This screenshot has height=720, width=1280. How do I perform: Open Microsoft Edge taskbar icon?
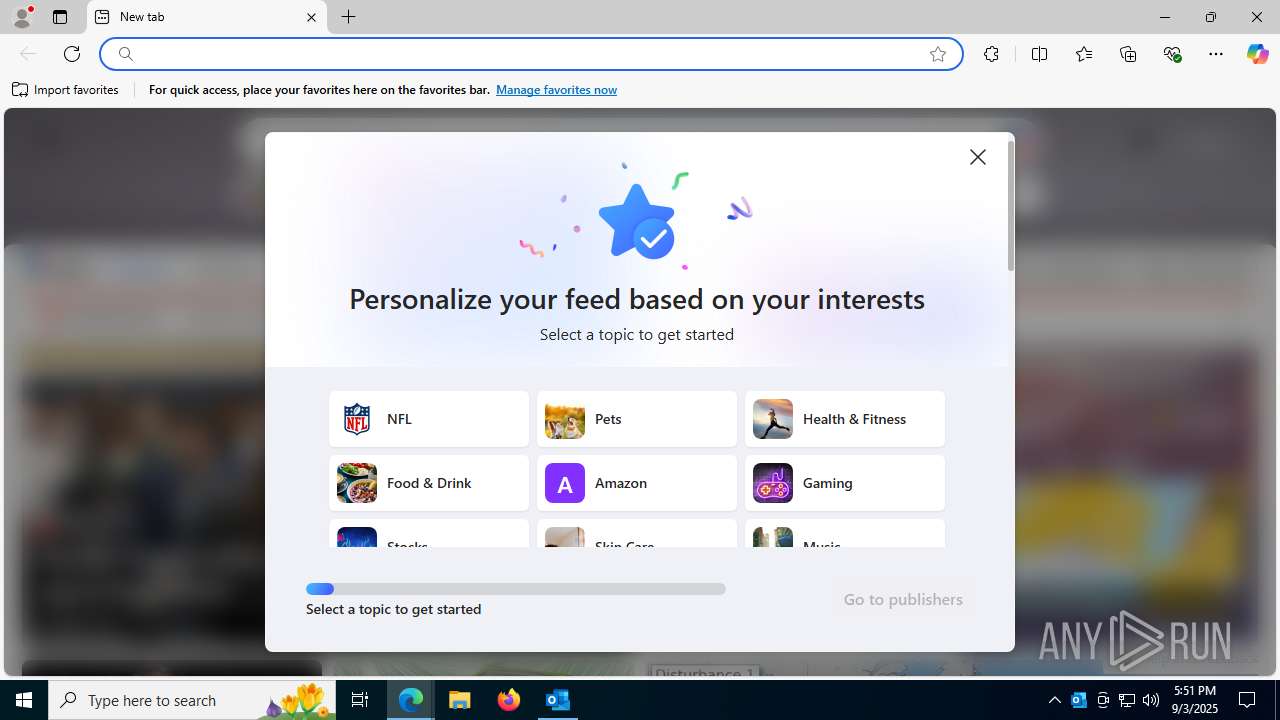(x=411, y=700)
